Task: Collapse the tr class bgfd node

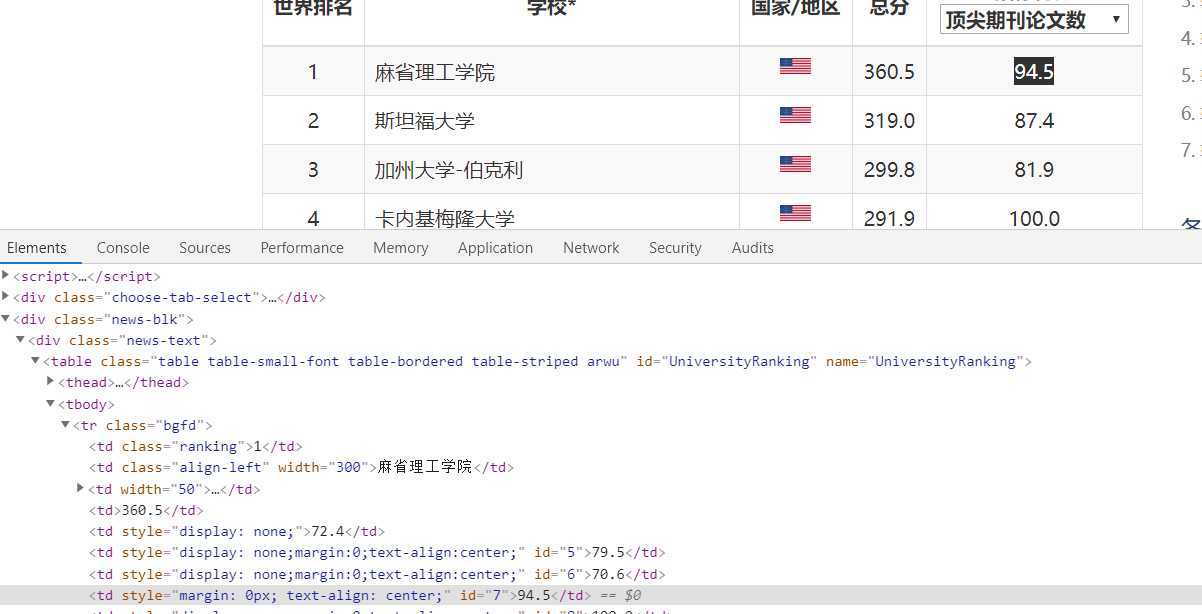Action: (65, 425)
